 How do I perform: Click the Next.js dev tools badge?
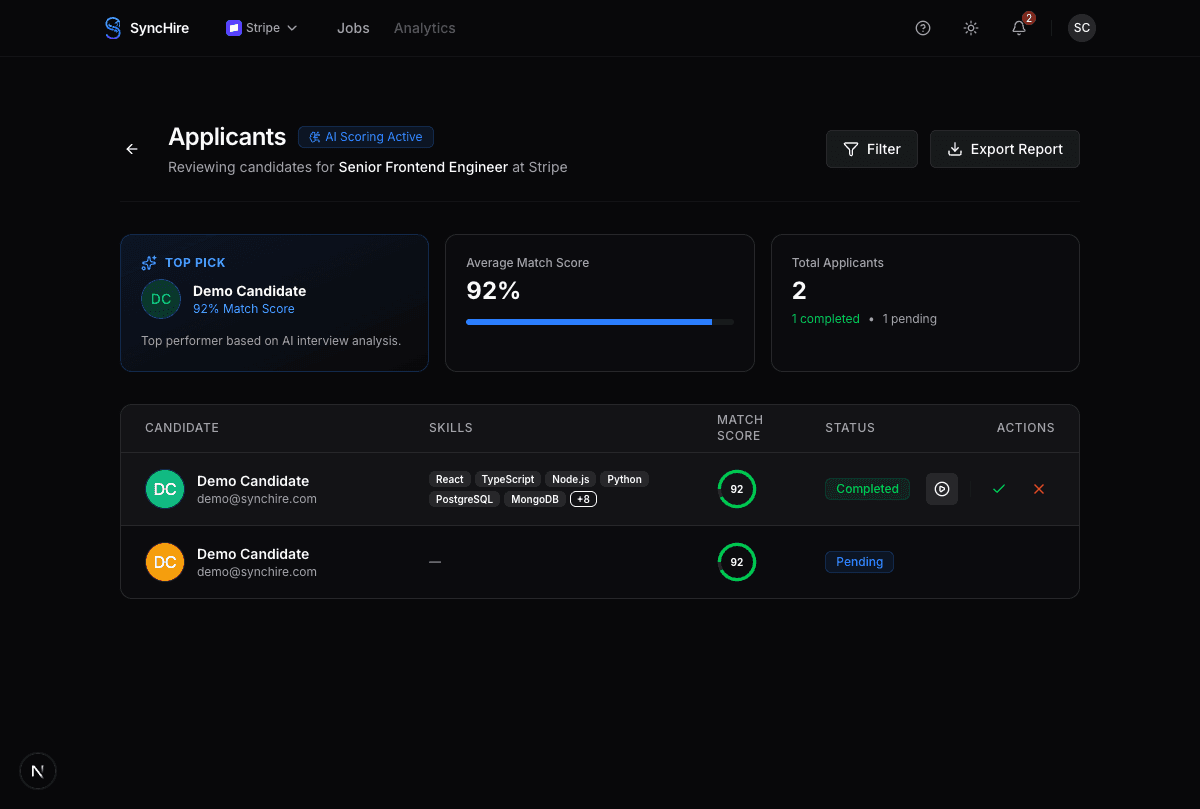[38, 771]
